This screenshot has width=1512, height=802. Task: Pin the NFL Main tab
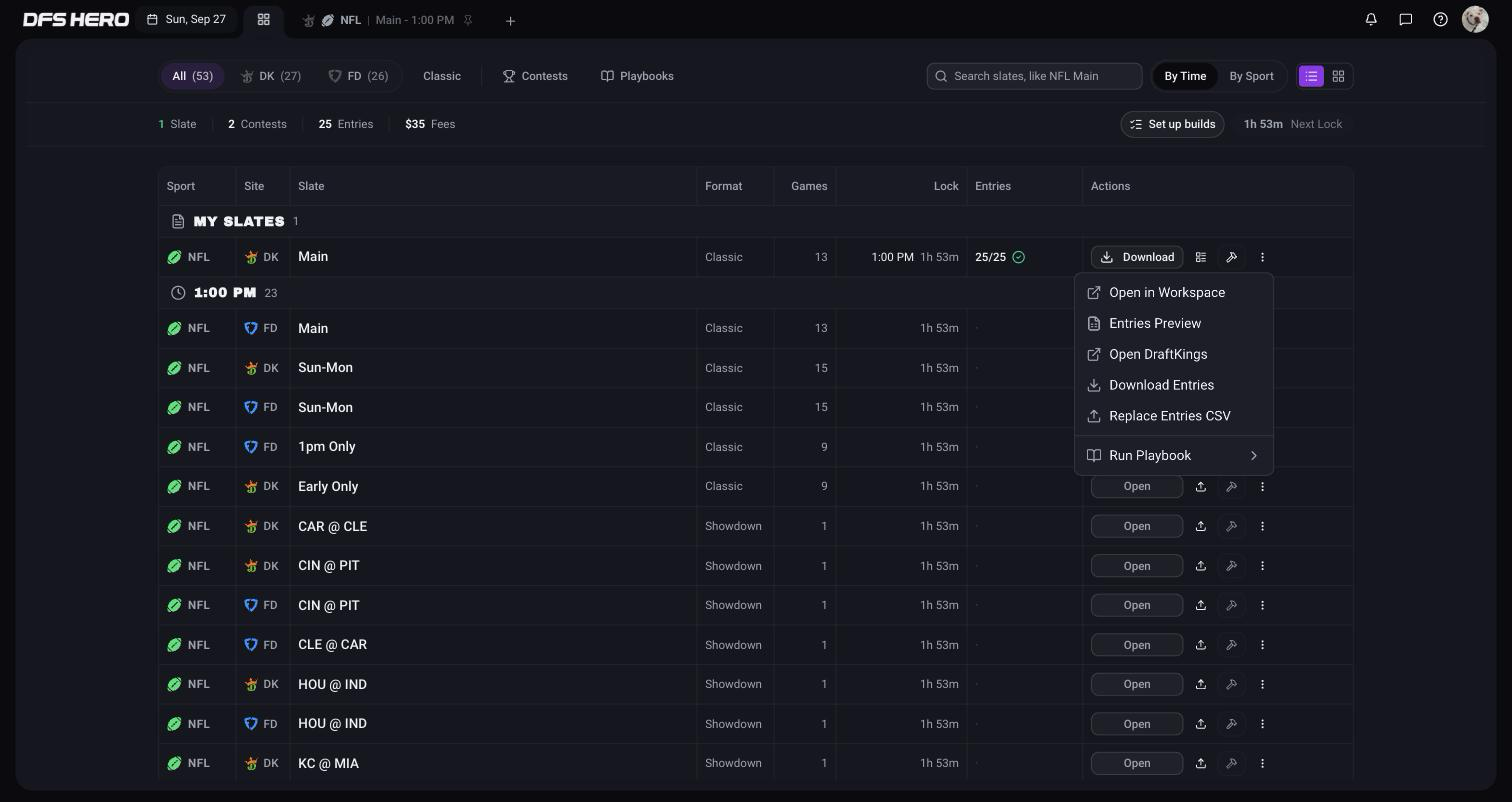pos(468,20)
